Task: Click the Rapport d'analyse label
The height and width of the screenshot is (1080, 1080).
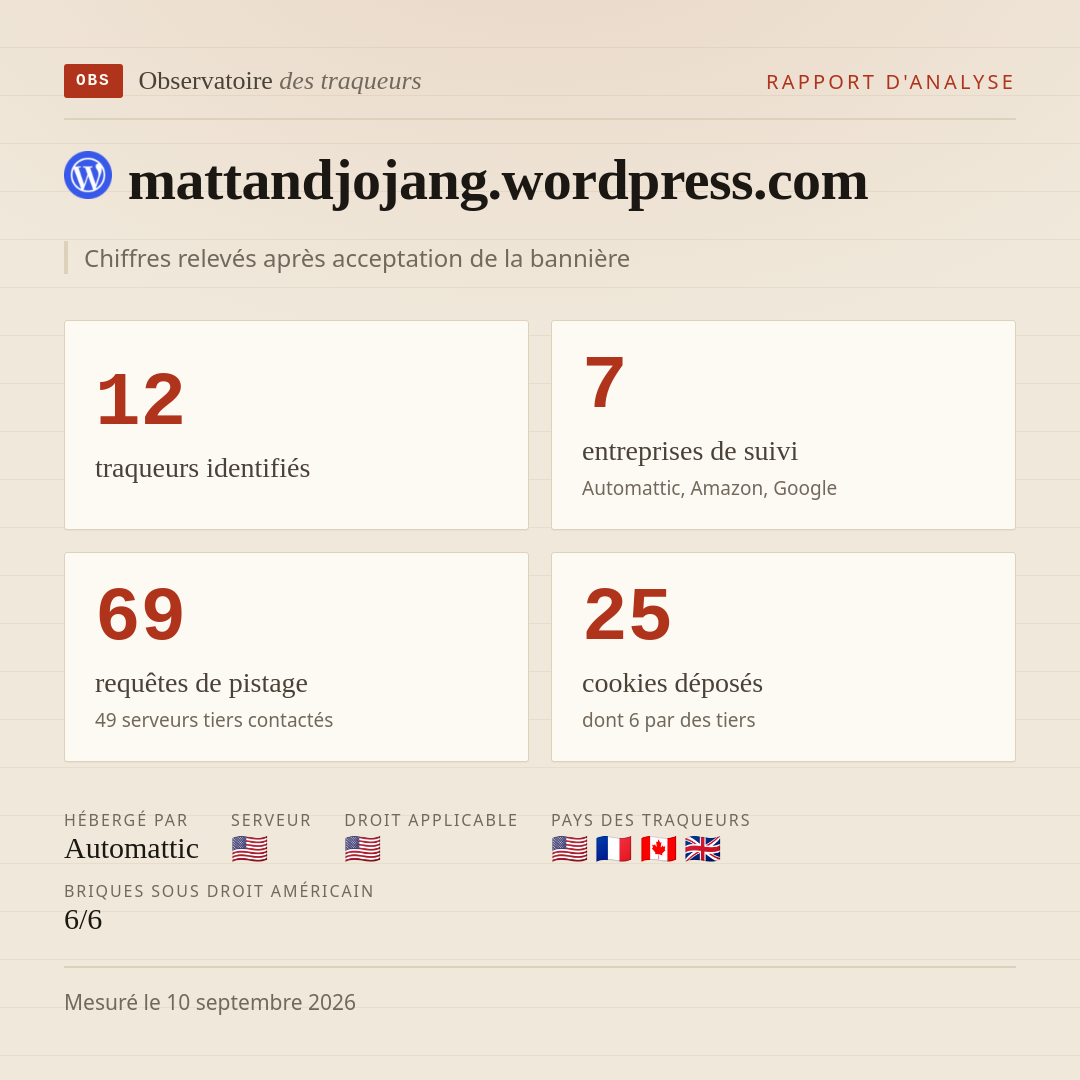Action: click(x=891, y=82)
